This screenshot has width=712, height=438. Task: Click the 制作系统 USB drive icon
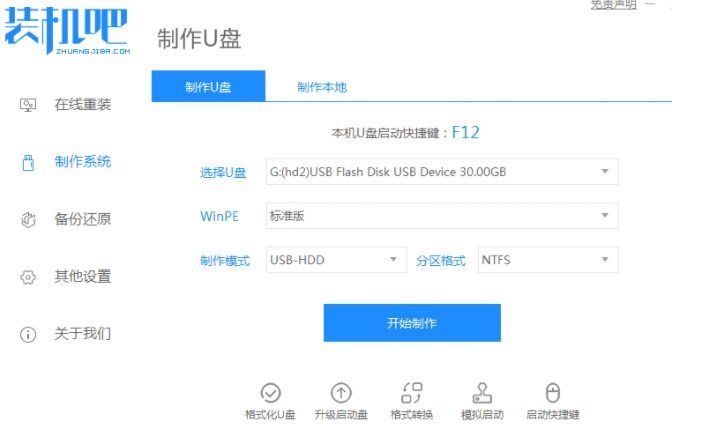tap(28, 162)
